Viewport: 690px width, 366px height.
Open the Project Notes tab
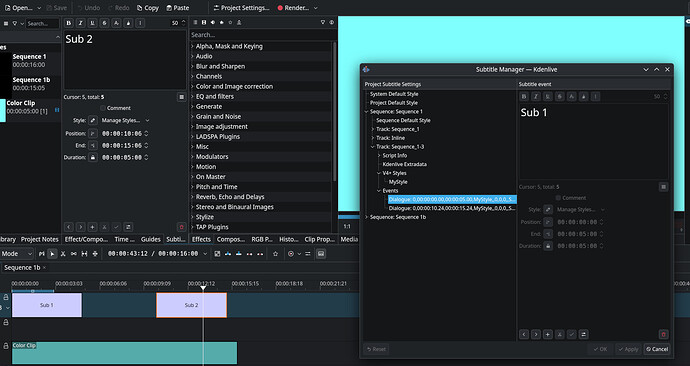click(x=40, y=239)
